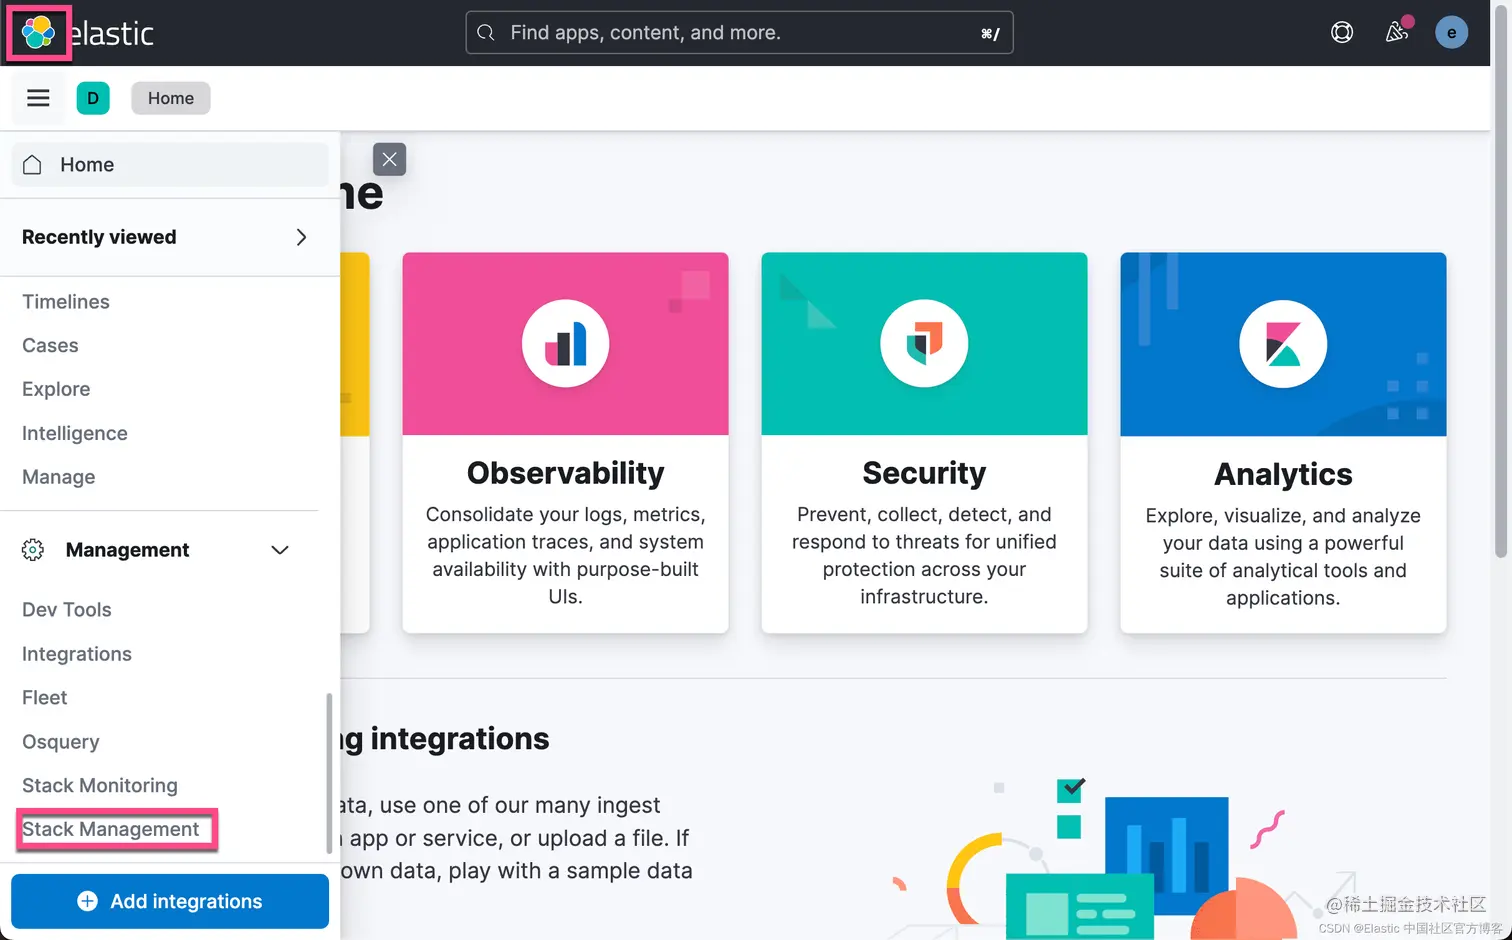Image resolution: width=1512 pixels, height=940 pixels.
Task: Open Cases in the side menu
Action: 50,346
